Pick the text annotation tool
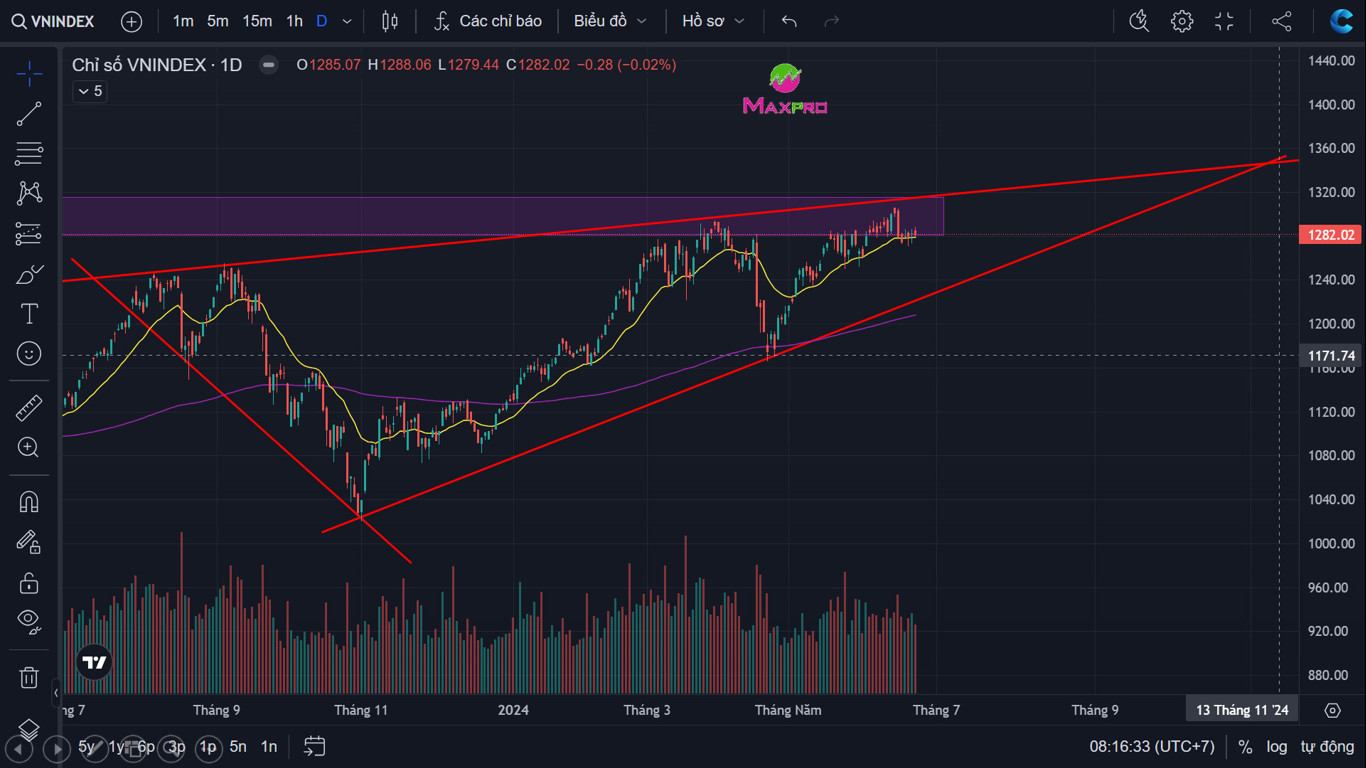The image size is (1366, 768). pyautogui.click(x=29, y=314)
